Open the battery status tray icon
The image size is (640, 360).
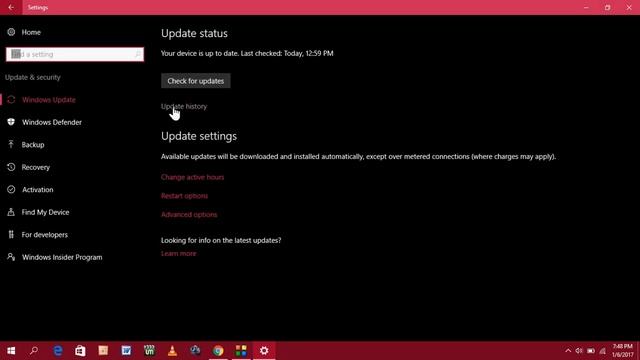(591, 351)
